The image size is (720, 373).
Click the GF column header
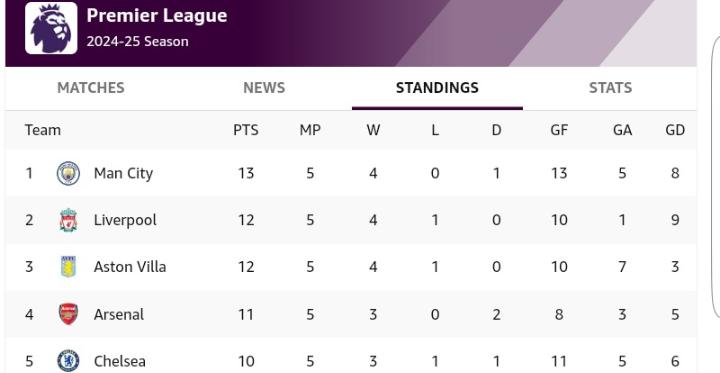click(559, 130)
